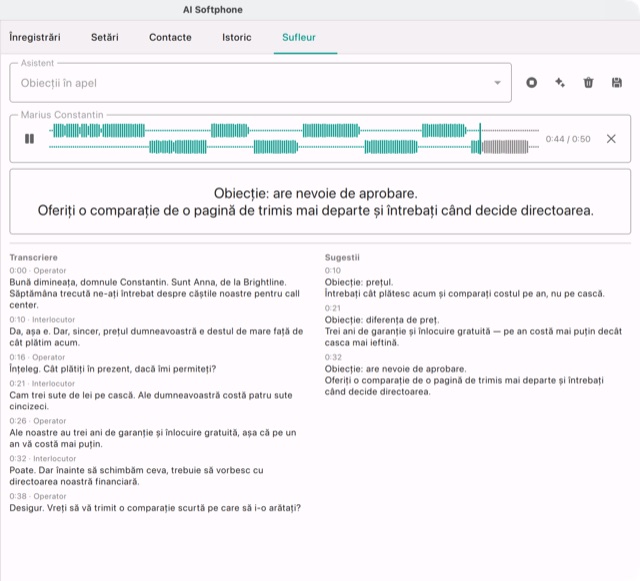
Task: Select "Ale noastre au trei ani de garanție" line
Action: pyautogui.click(x=153, y=439)
